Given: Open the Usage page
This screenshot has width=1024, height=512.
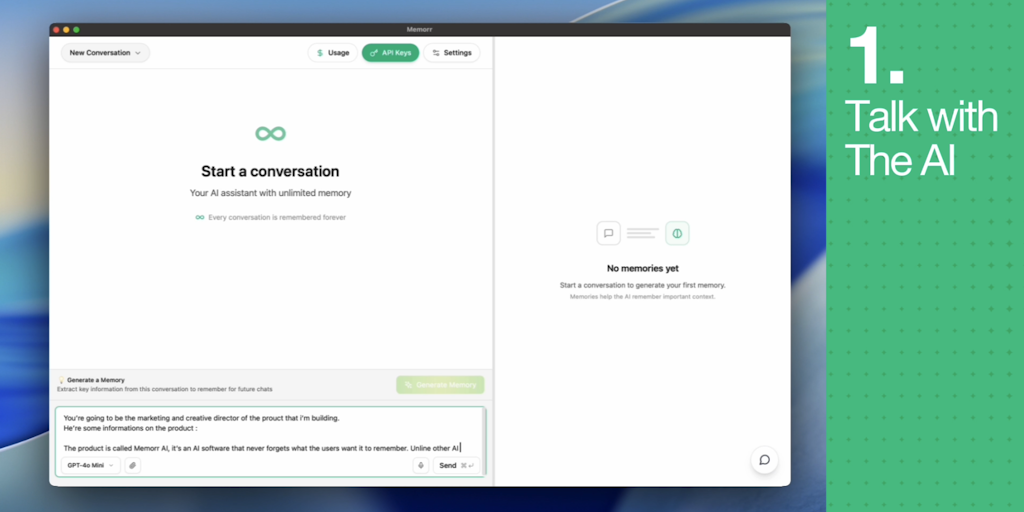Looking at the screenshot, I should pyautogui.click(x=333, y=53).
